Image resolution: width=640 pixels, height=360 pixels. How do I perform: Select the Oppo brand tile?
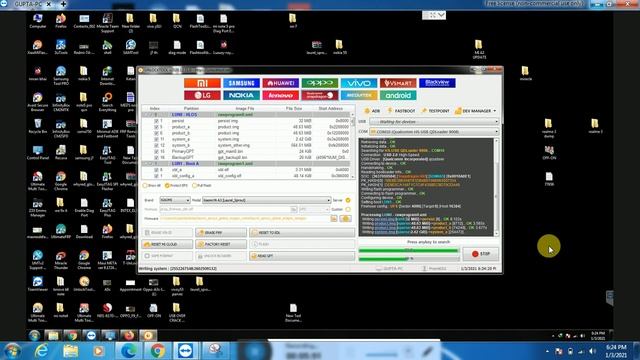click(320, 83)
